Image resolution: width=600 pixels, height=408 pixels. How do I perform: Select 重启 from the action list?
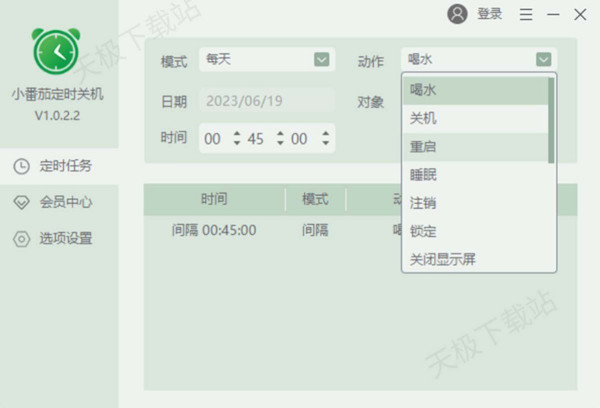point(423,146)
